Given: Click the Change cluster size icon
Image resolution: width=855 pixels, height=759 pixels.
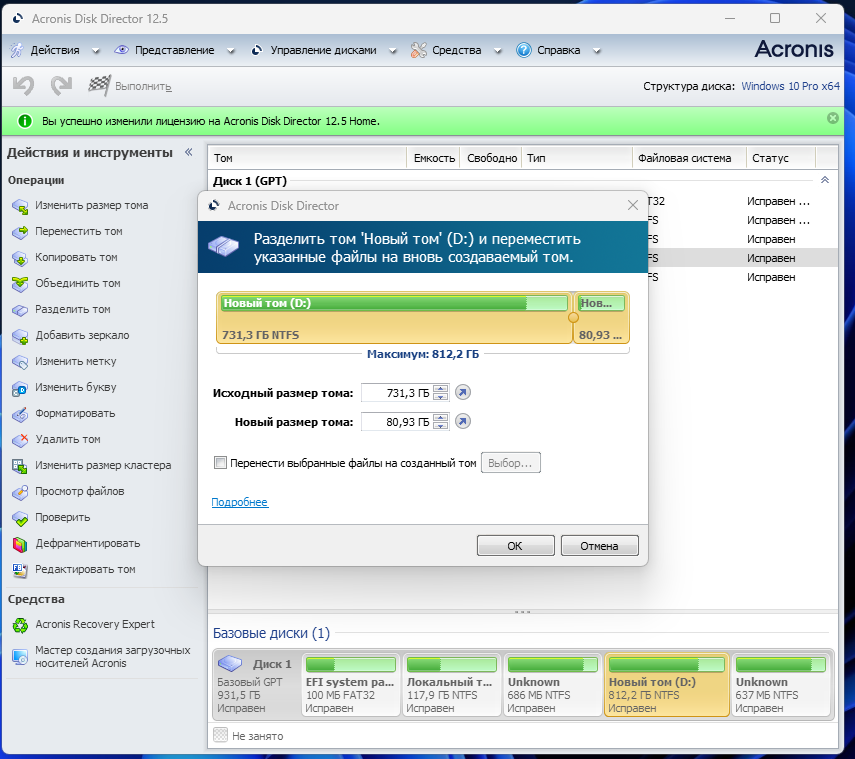Looking at the screenshot, I should (20, 466).
